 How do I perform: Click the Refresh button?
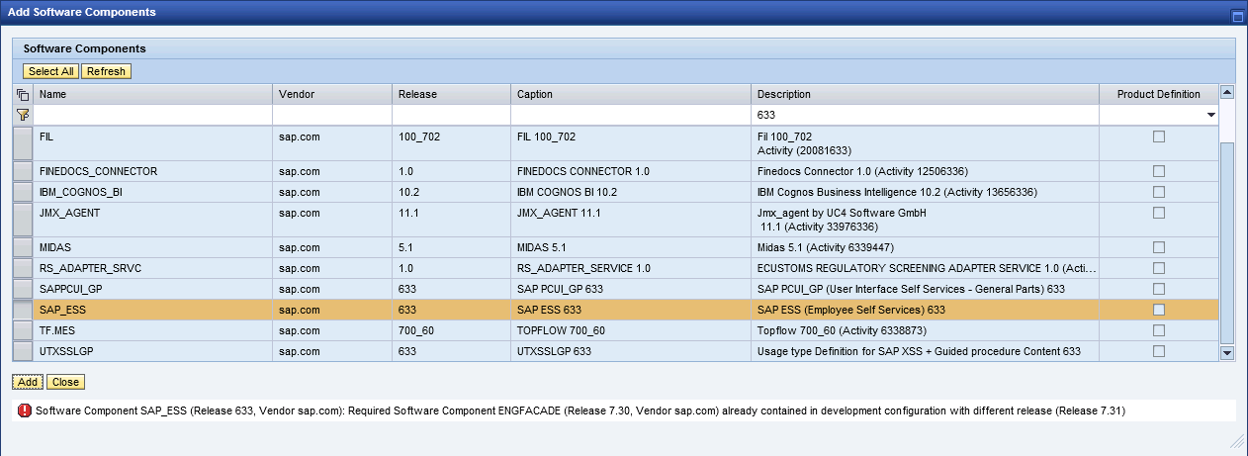(106, 71)
